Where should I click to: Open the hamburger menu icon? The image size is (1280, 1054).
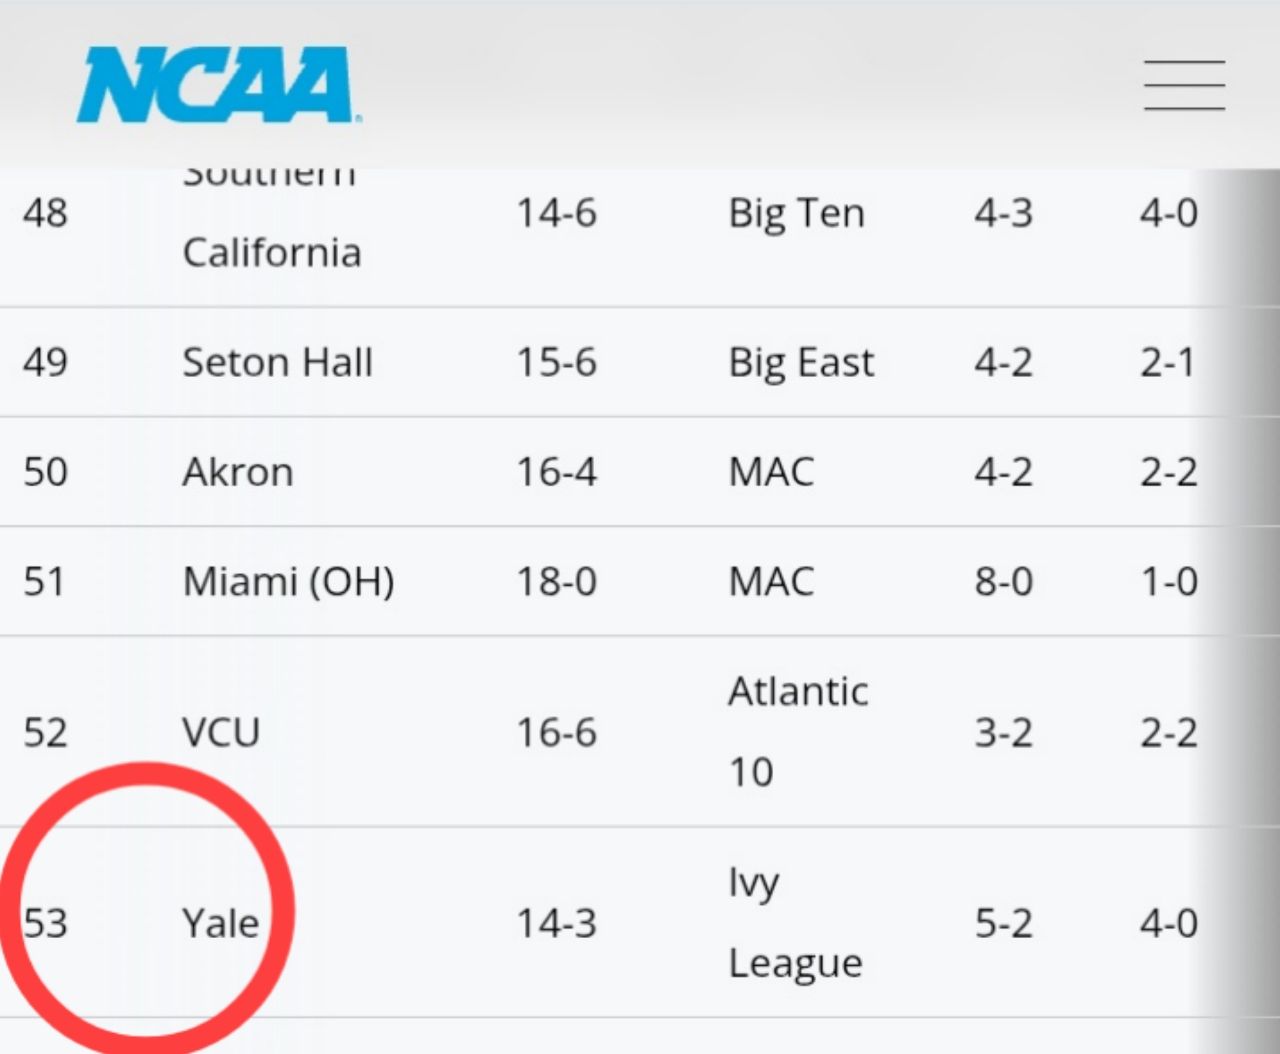point(1184,84)
